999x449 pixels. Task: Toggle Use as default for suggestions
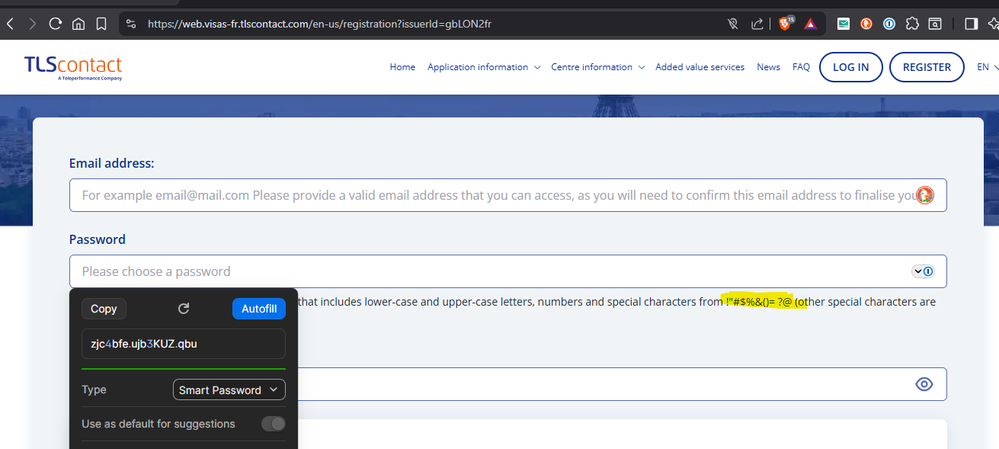273,424
